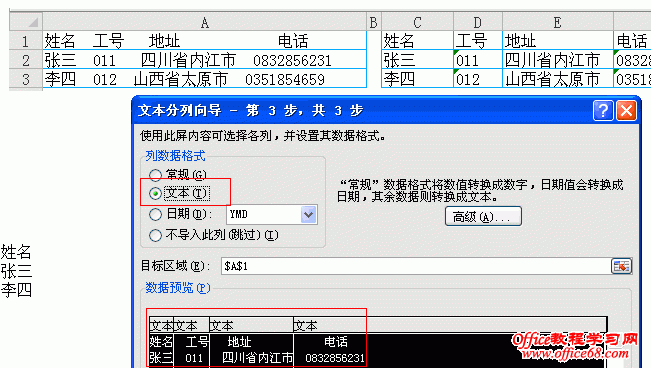The image size is (651, 368).
Task: Select cell C3 with 李四
Action: (x=417, y=79)
